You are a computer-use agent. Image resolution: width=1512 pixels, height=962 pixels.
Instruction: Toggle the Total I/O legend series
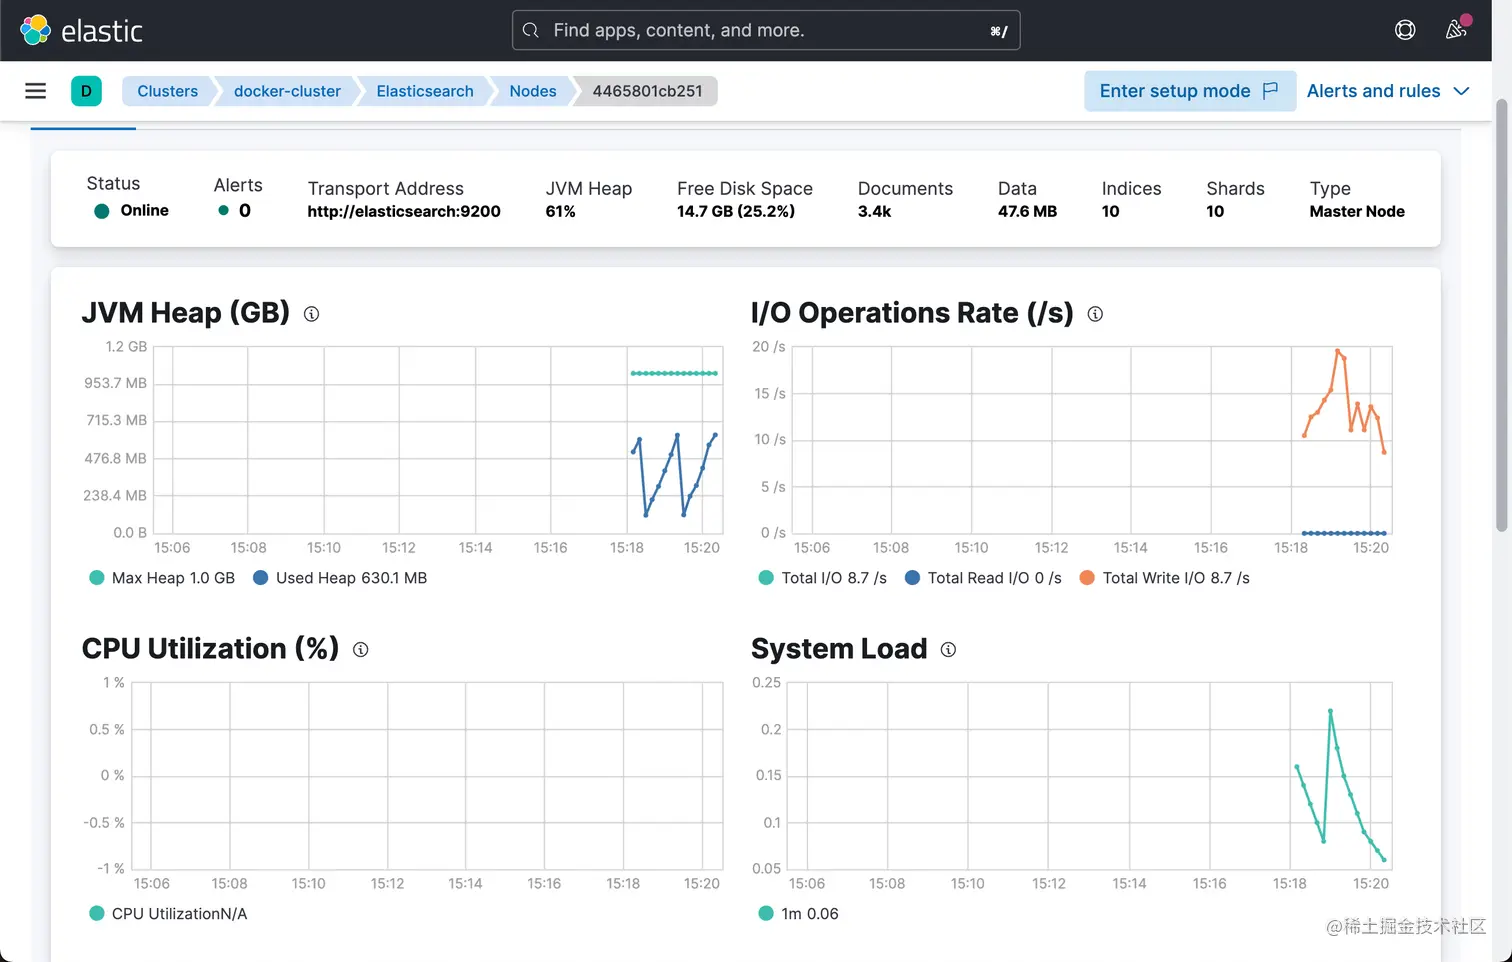pyautogui.click(x=823, y=578)
